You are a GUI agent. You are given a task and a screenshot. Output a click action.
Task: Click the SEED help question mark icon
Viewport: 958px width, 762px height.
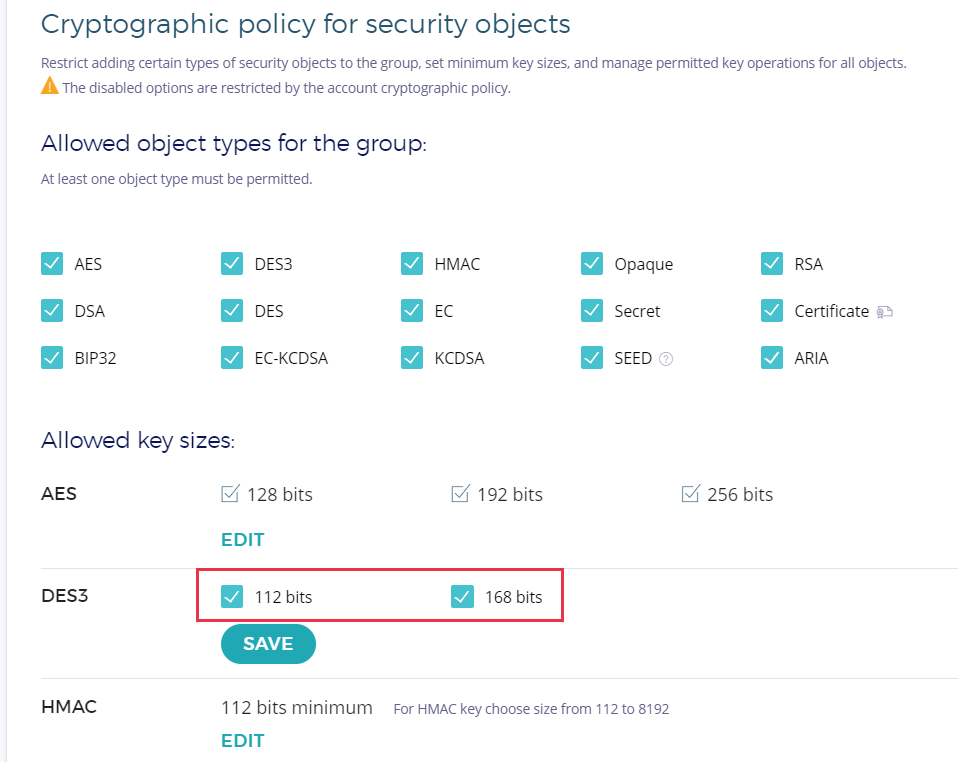[x=666, y=358]
